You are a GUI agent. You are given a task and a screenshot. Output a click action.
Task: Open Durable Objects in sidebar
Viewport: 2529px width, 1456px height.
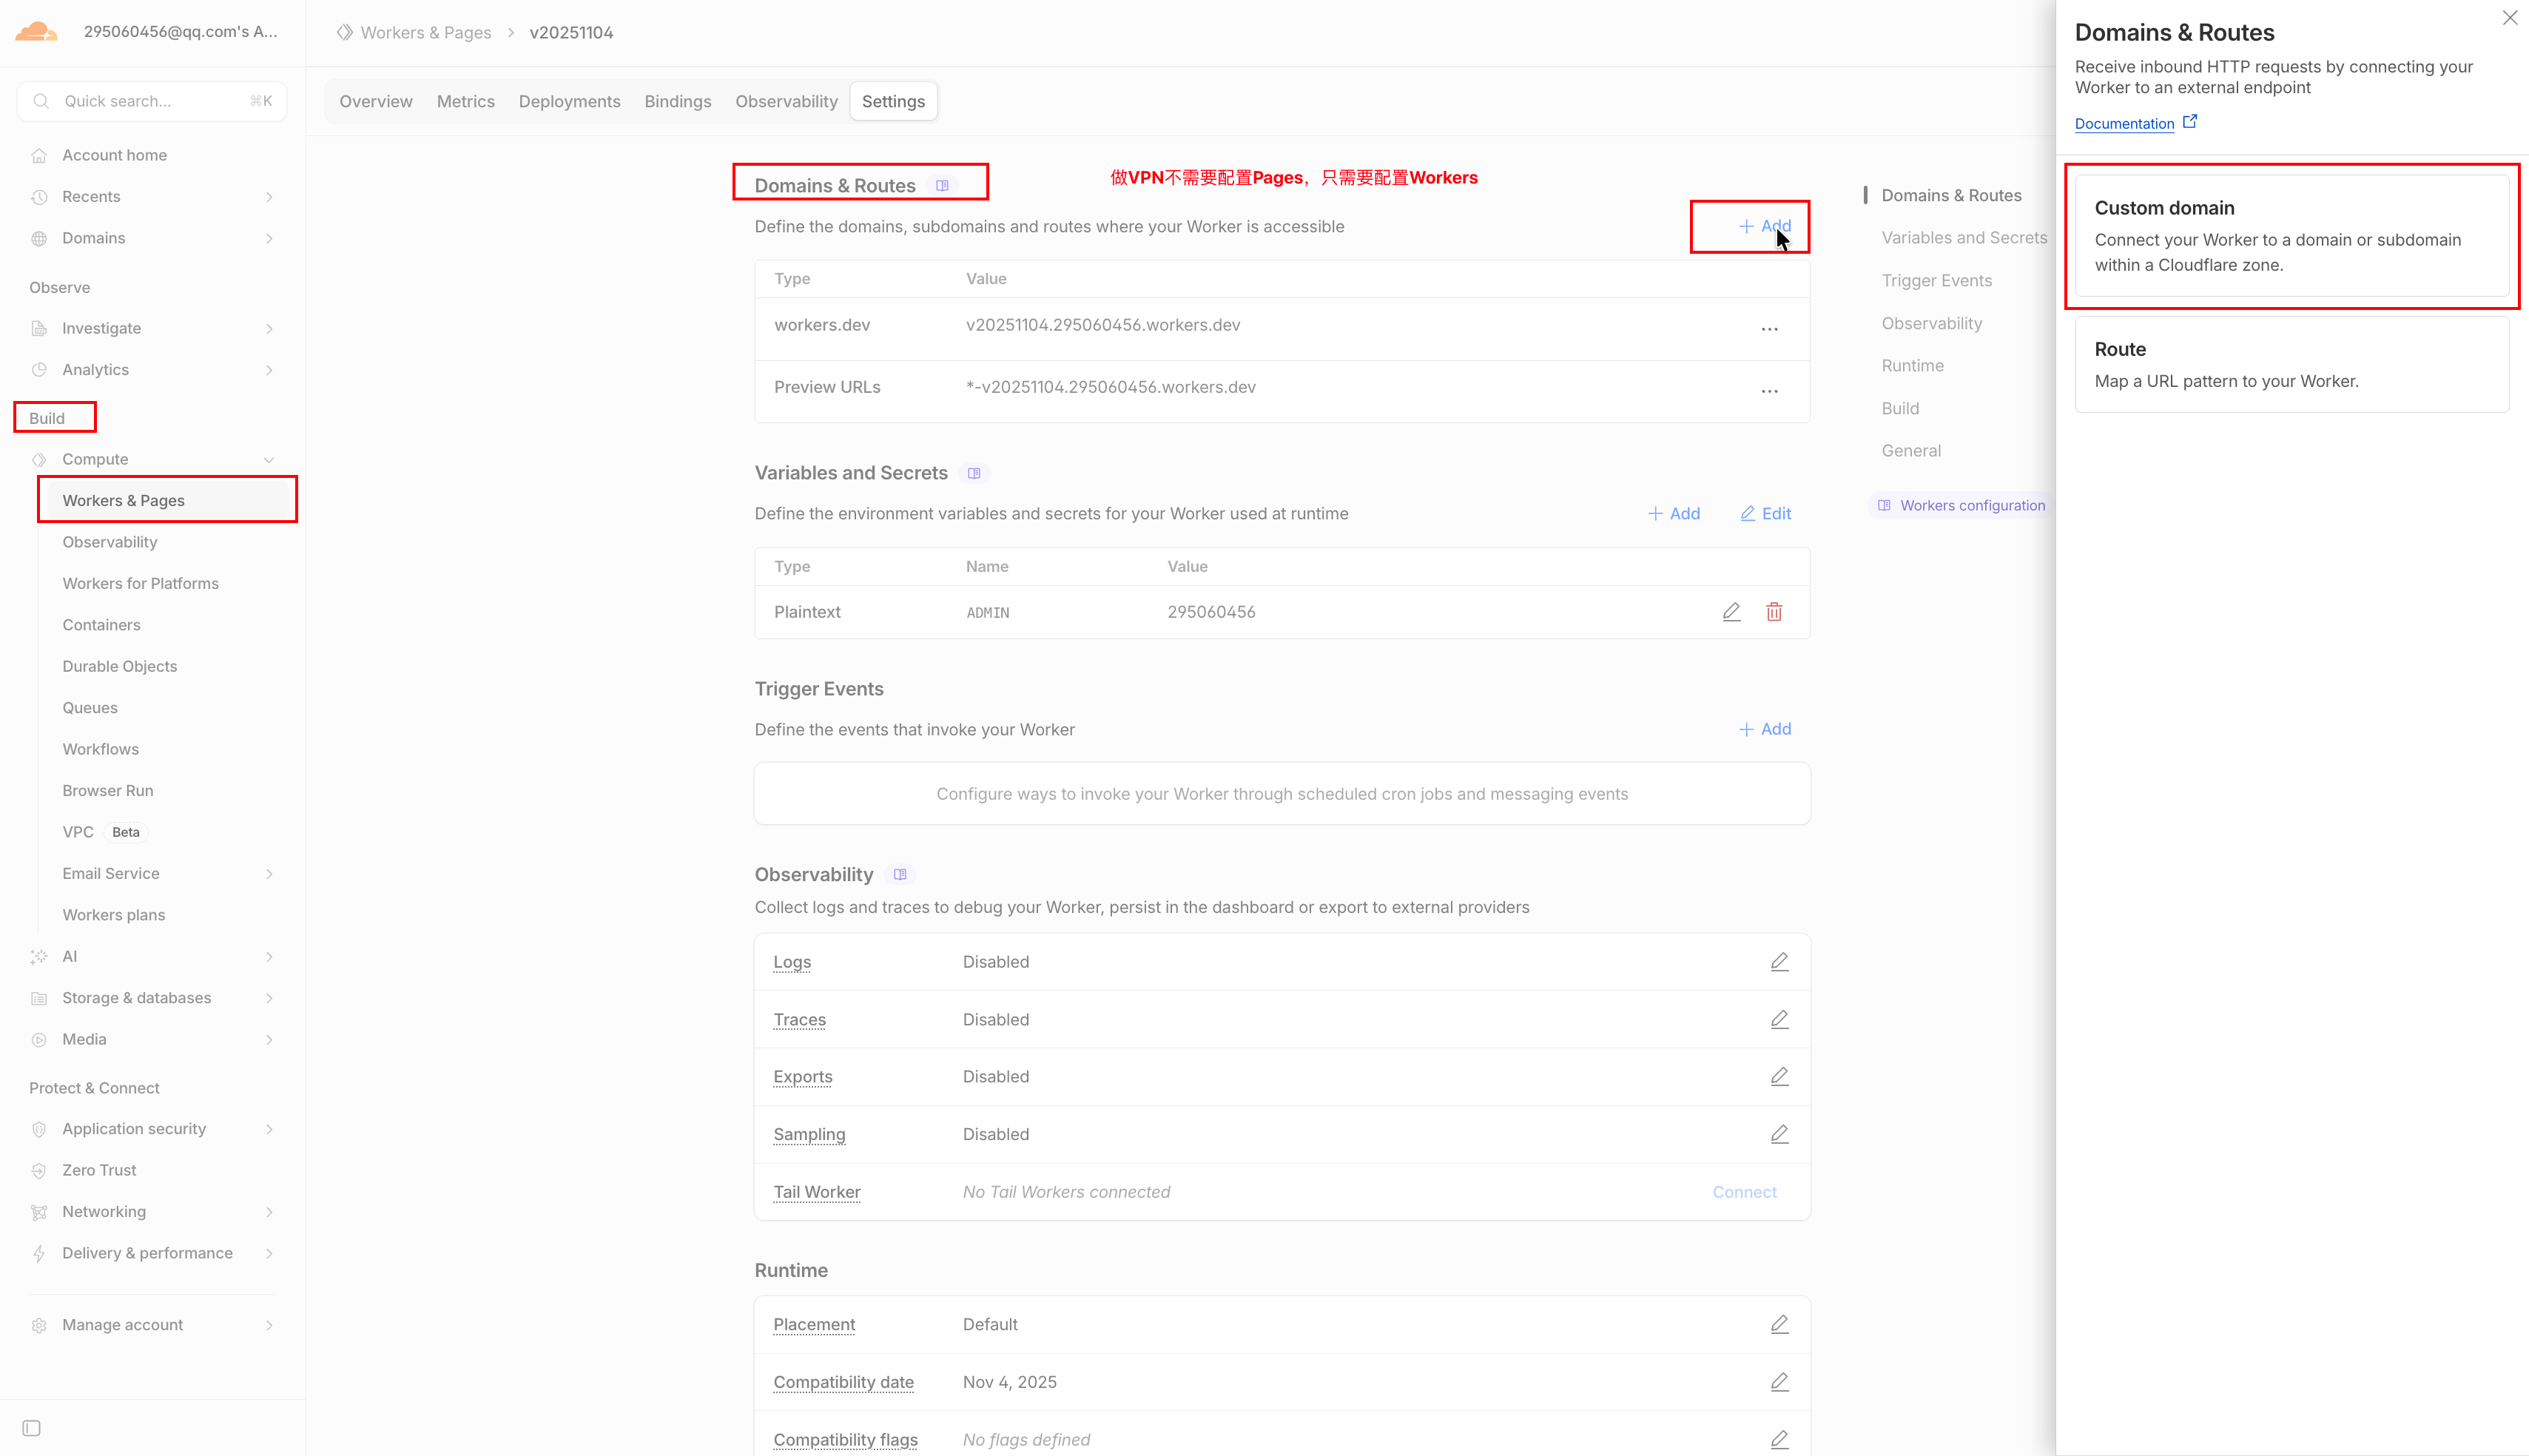point(120,666)
